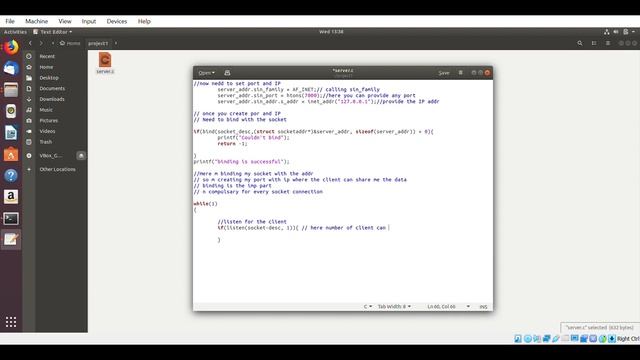Select the Text Editor dock icon
This screenshot has width=640, height=360.
tap(11, 240)
